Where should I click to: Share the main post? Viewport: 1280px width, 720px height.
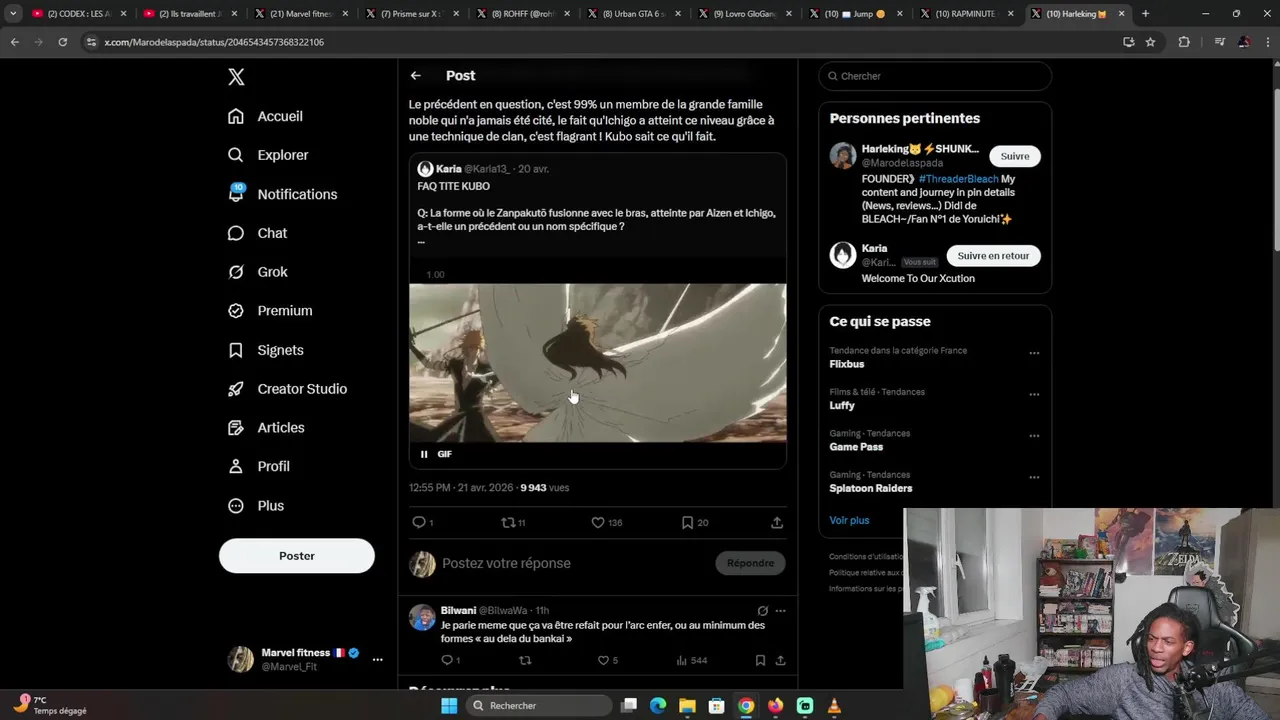click(x=777, y=522)
